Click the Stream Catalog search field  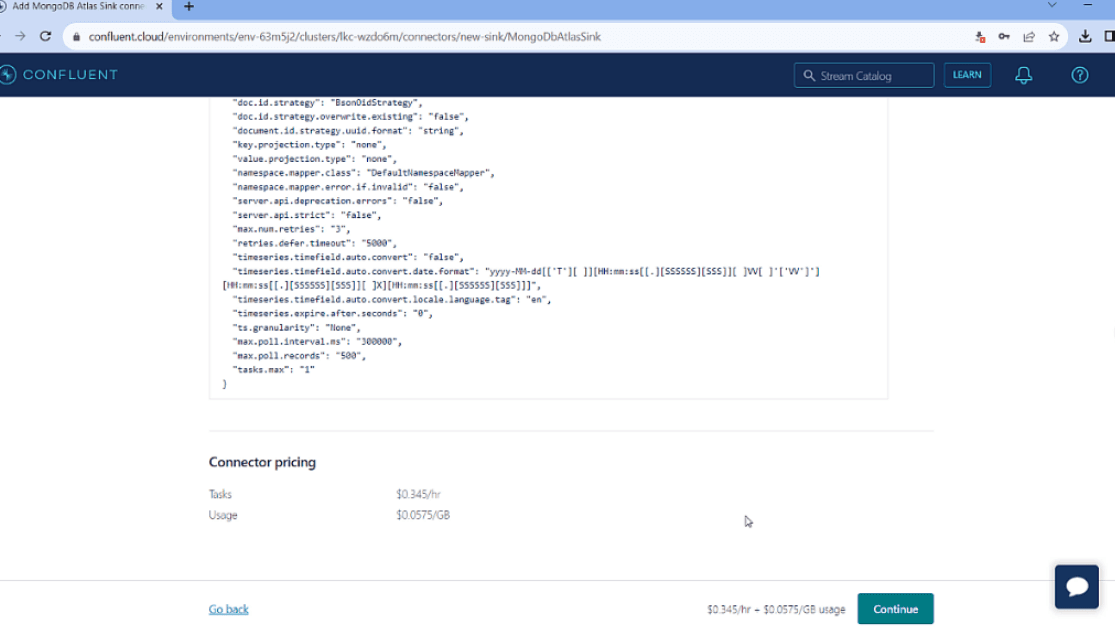point(863,75)
